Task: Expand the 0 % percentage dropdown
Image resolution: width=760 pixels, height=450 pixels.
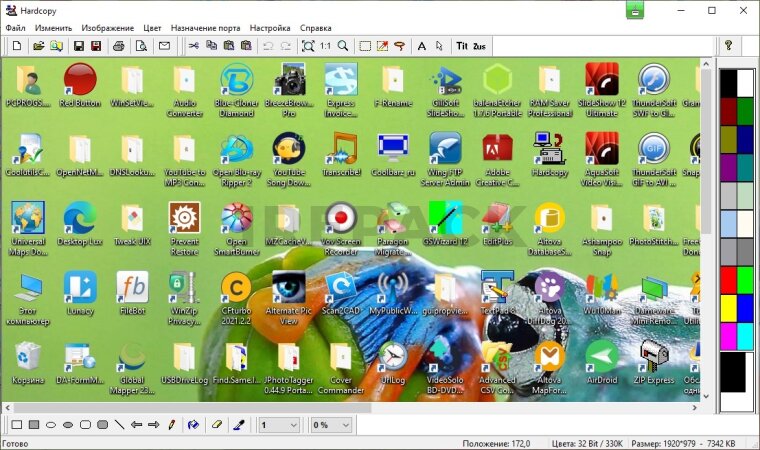Action: click(x=331, y=425)
